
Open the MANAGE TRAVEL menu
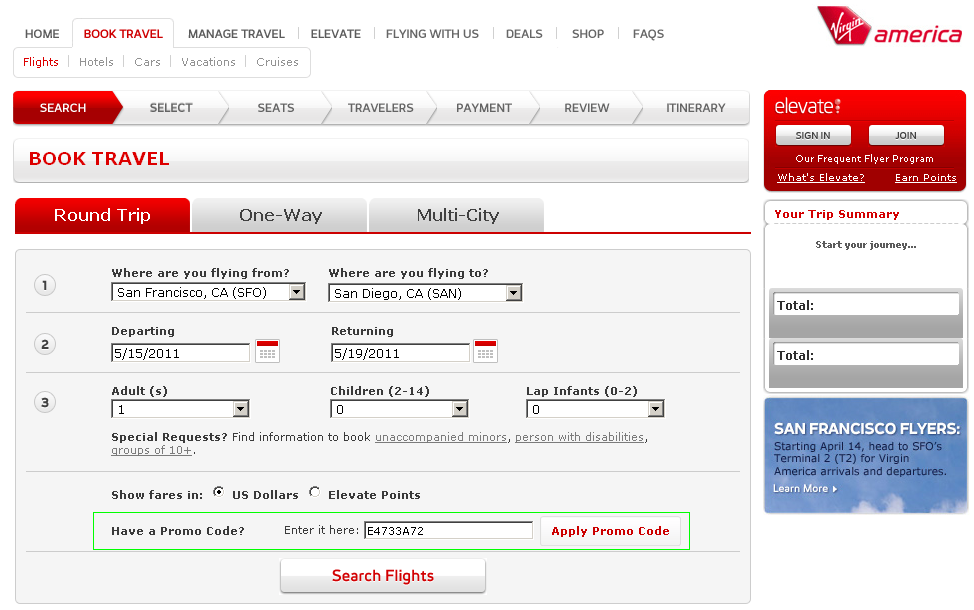point(236,34)
